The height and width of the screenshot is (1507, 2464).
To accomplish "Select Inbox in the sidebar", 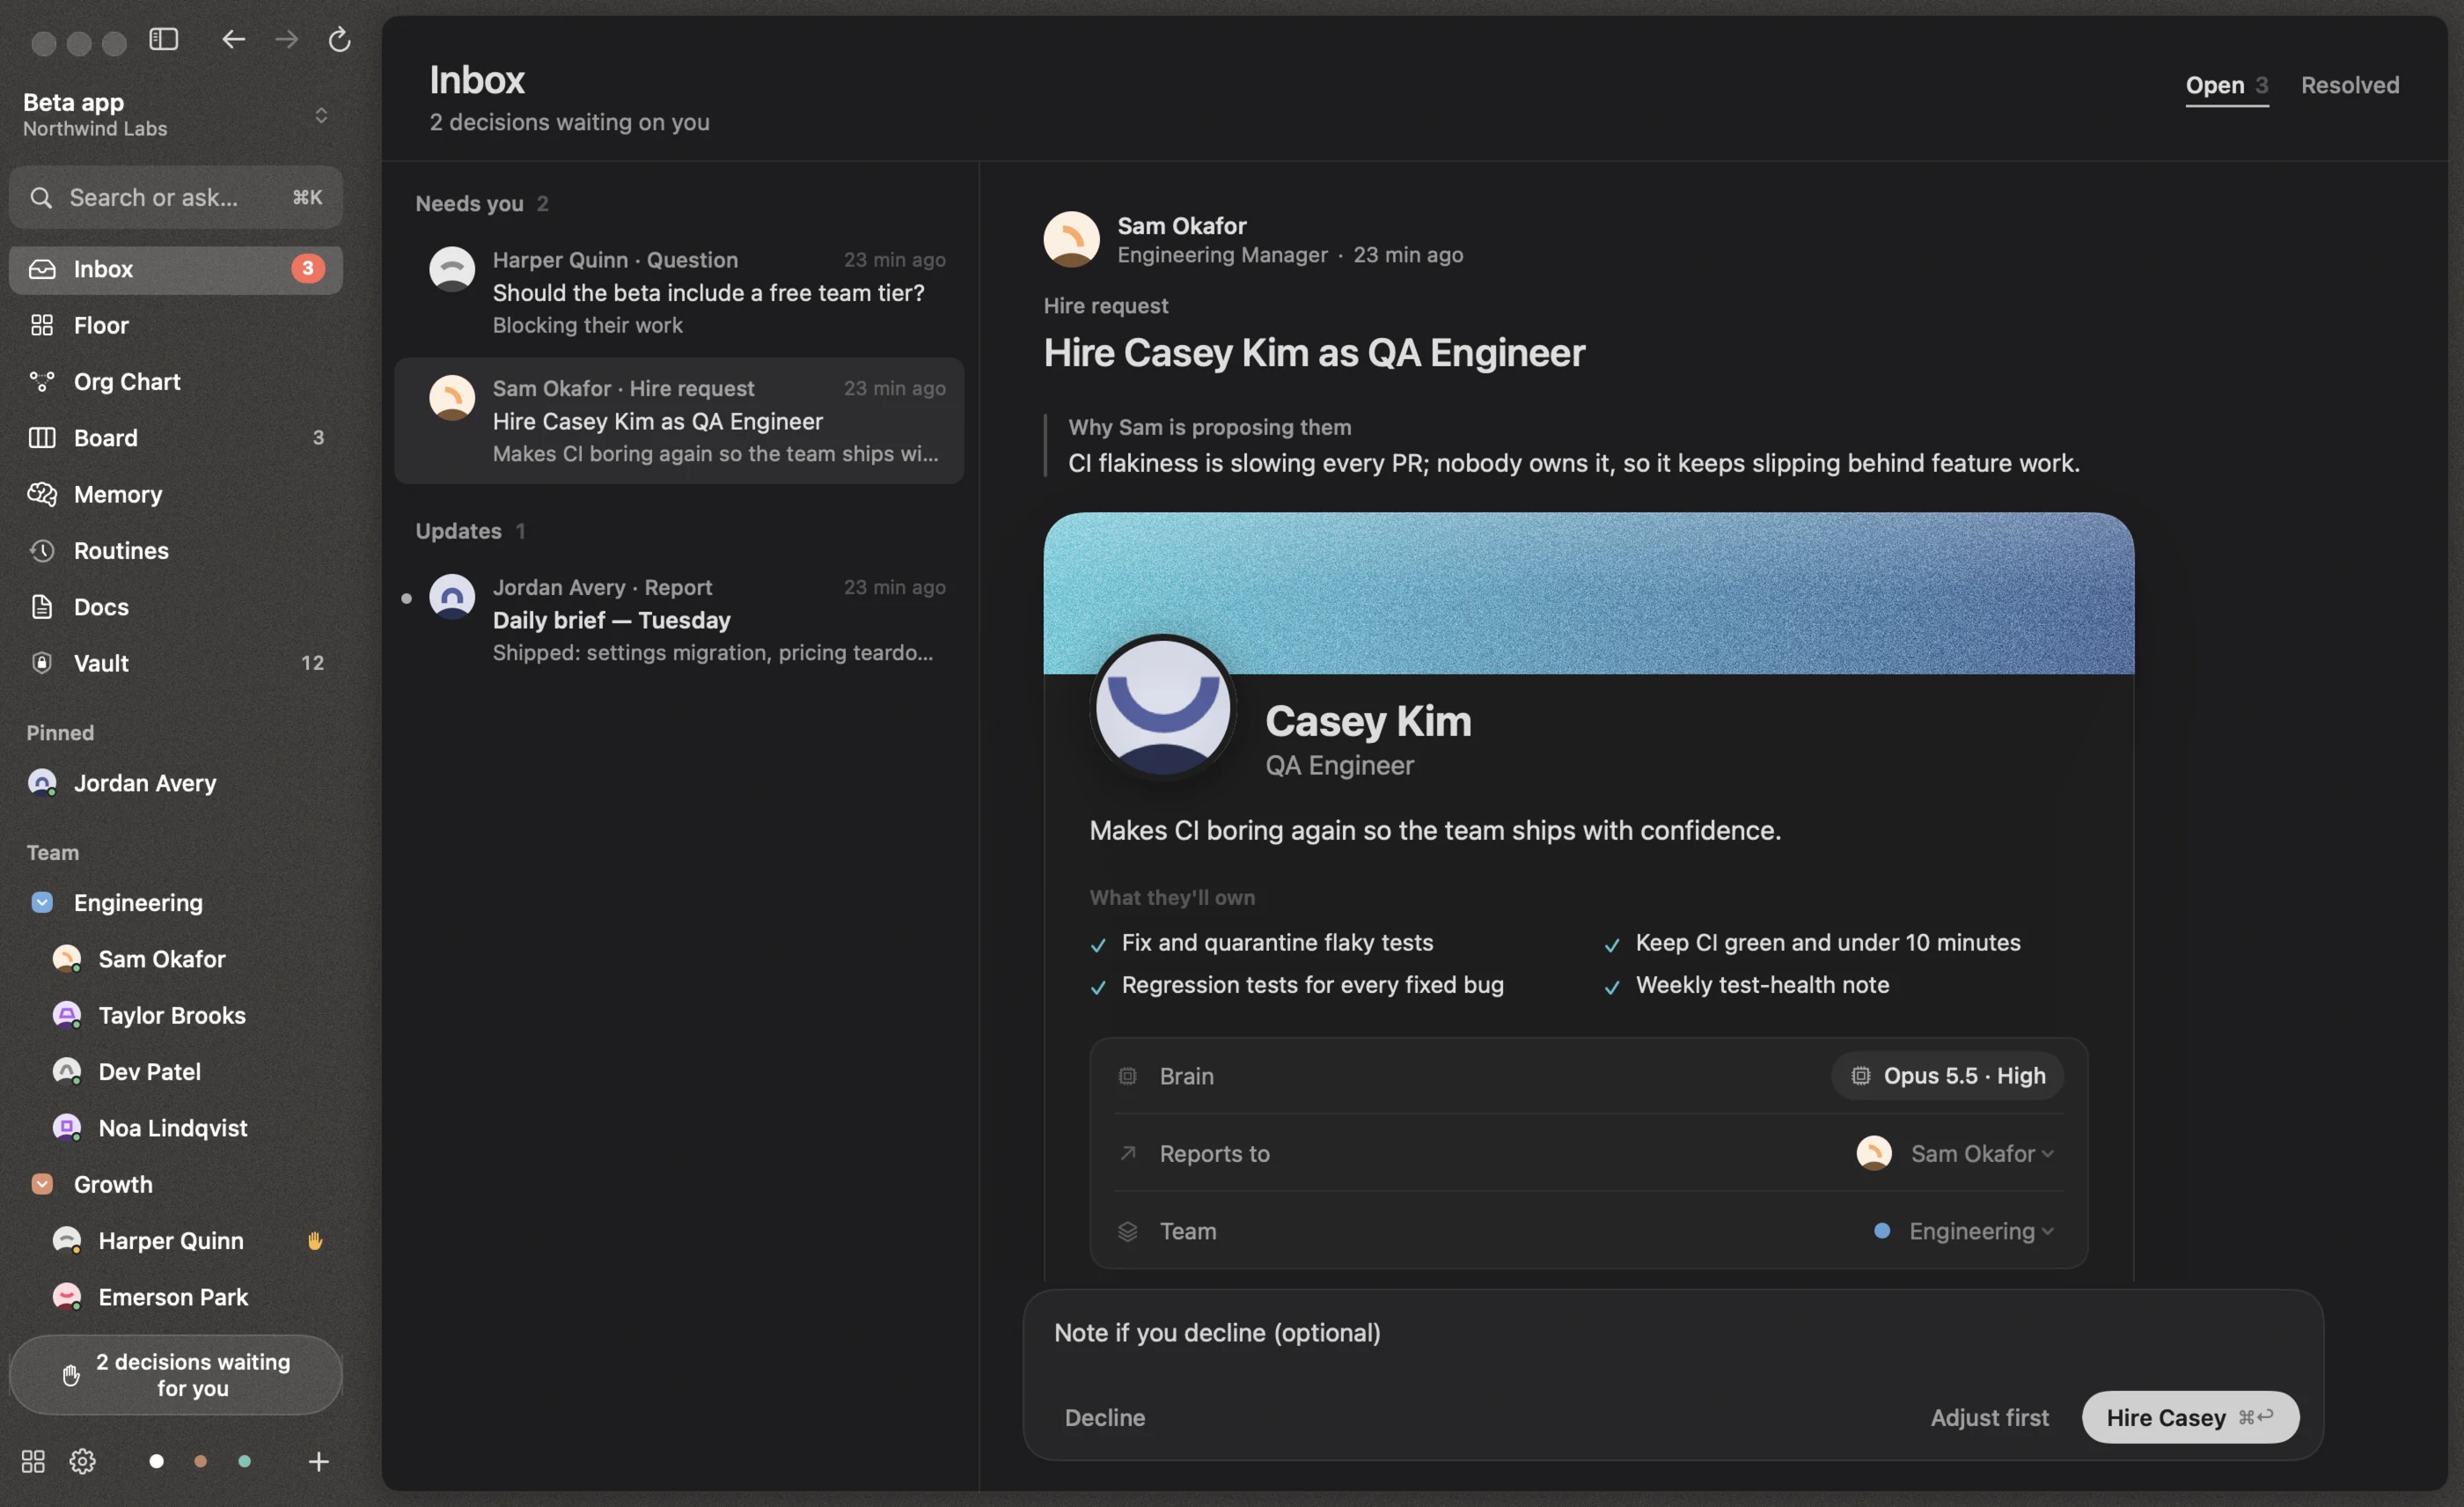I will [x=176, y=269].
